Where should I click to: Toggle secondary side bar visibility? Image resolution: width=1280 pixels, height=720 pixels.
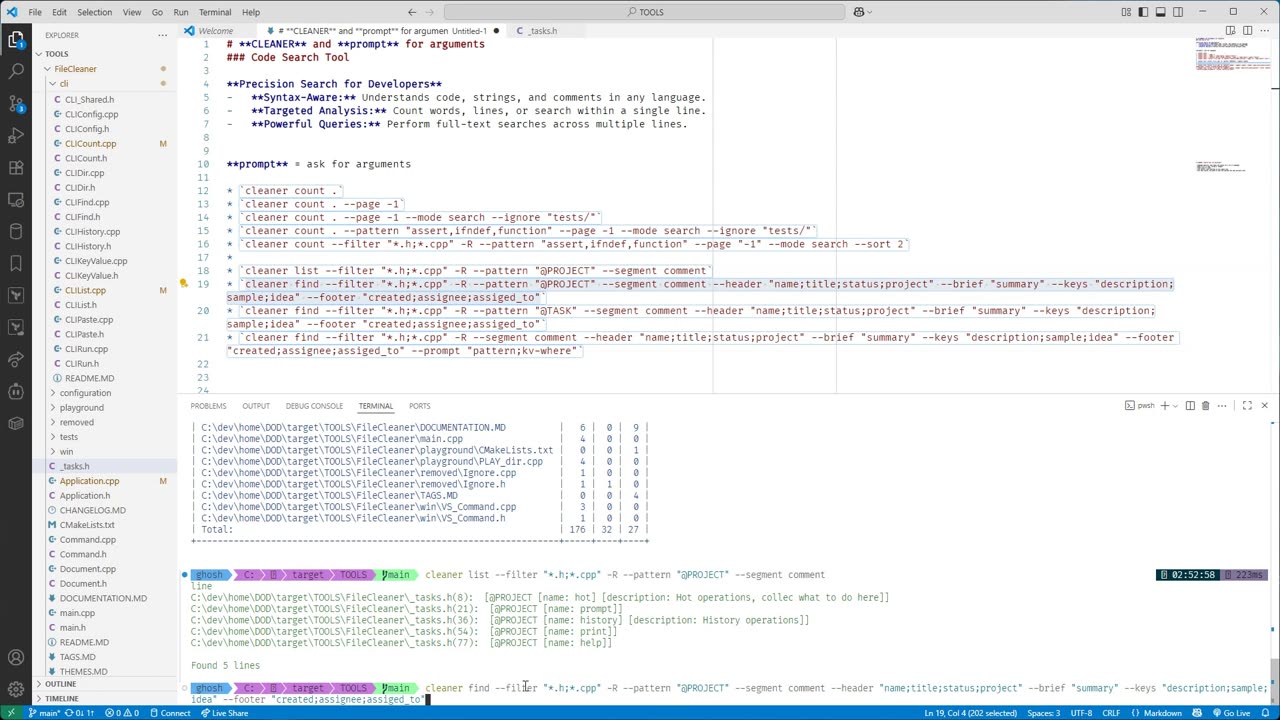pos(1177,12)
